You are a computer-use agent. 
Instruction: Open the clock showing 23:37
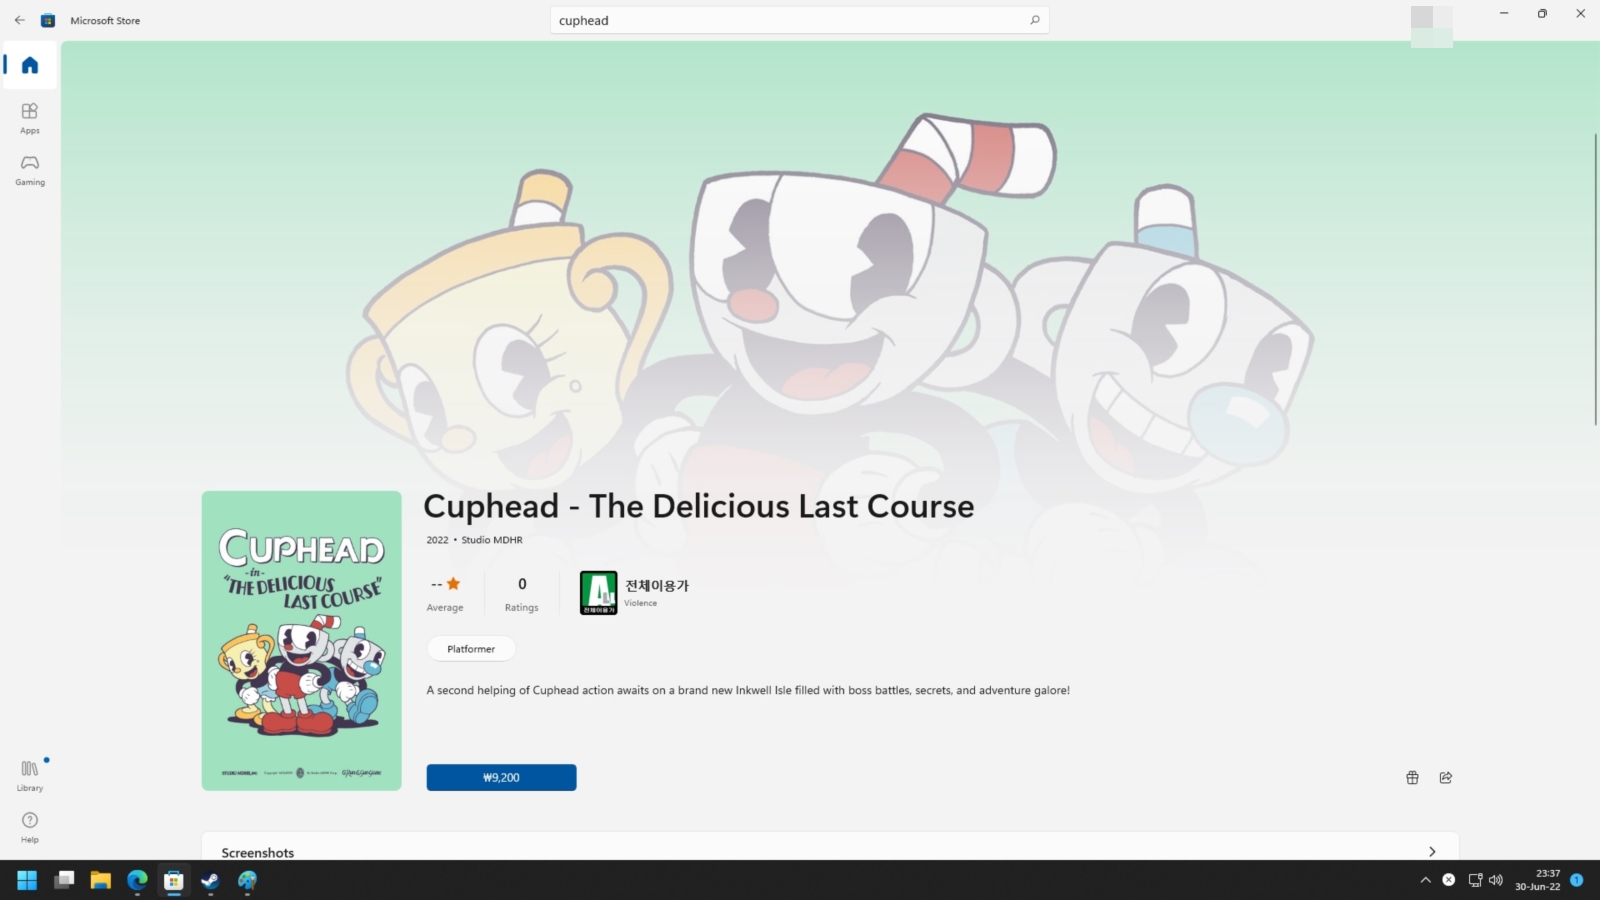pos(1537,880)
